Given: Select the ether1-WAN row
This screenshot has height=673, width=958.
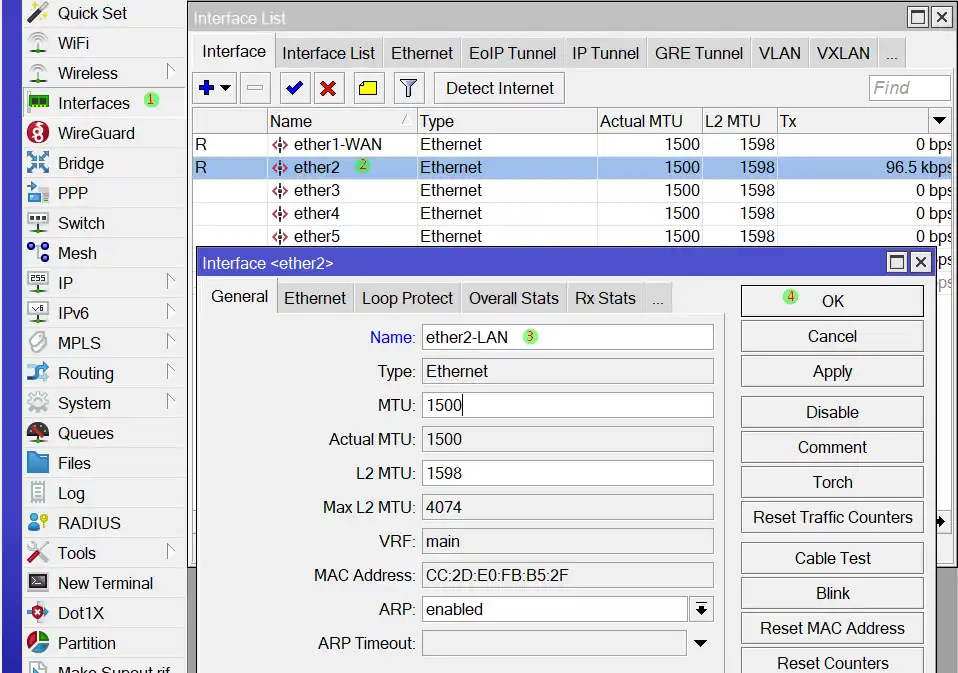Looking at the screenshot, I should (x=338, y=144).
